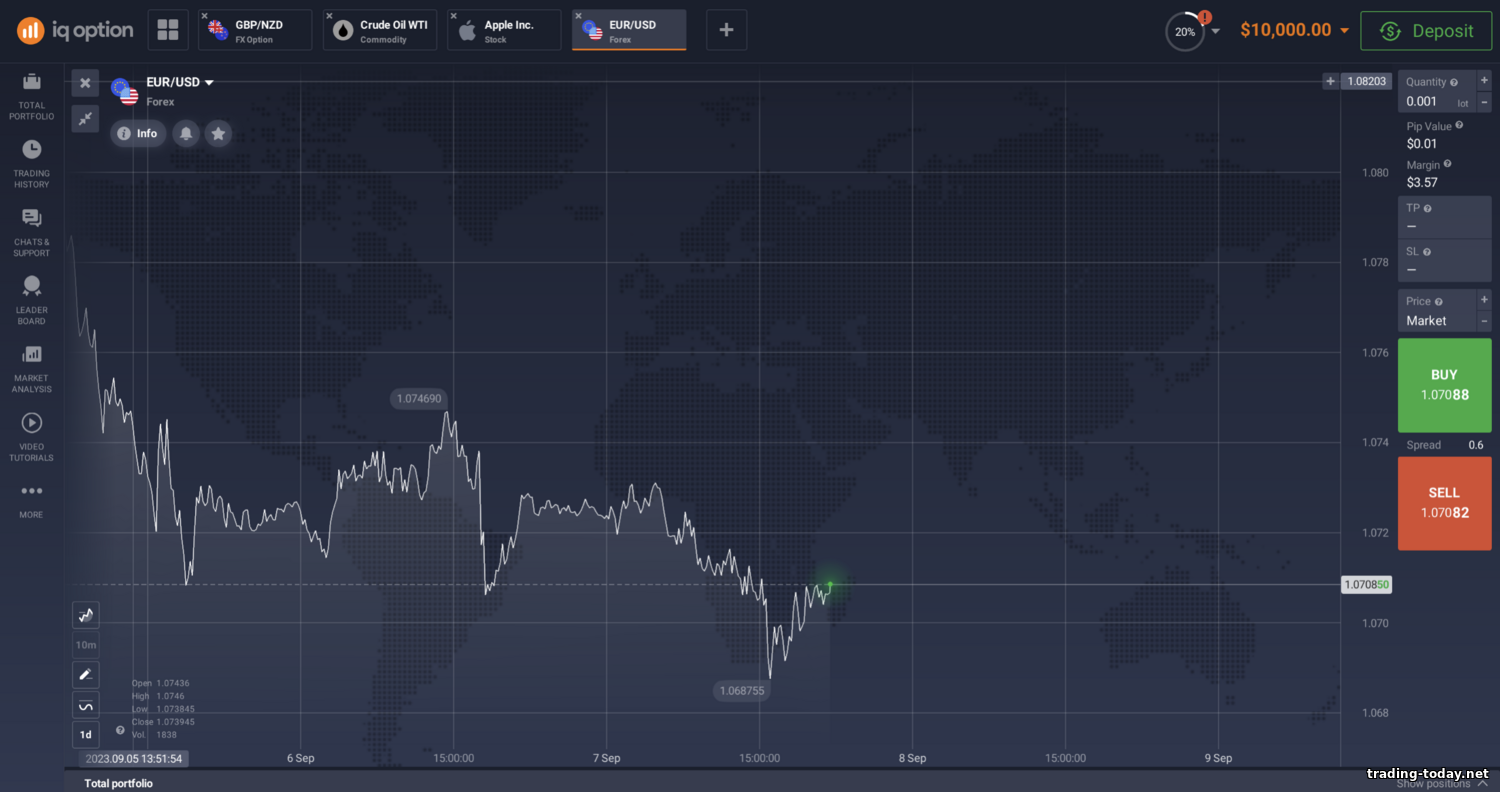Open the Total Portfolio sidebar icon
Image resolution: width=1500 pixels, height=792 pixels.
(x=31, y=95)
